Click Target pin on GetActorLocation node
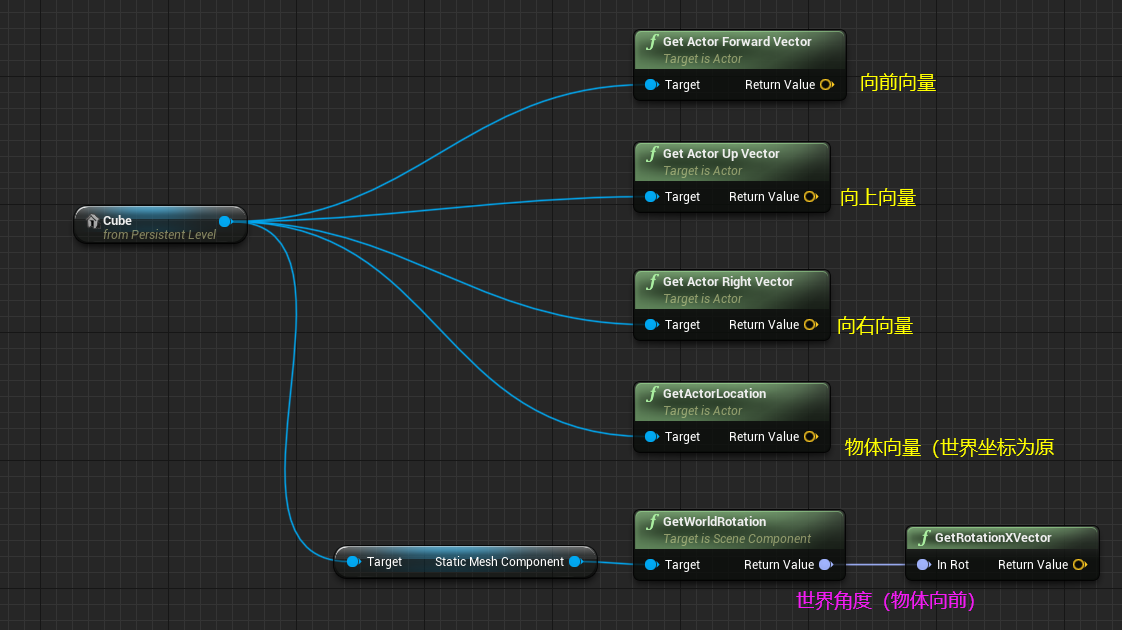This screenshot has height=630, width=1122. (651, 436)
